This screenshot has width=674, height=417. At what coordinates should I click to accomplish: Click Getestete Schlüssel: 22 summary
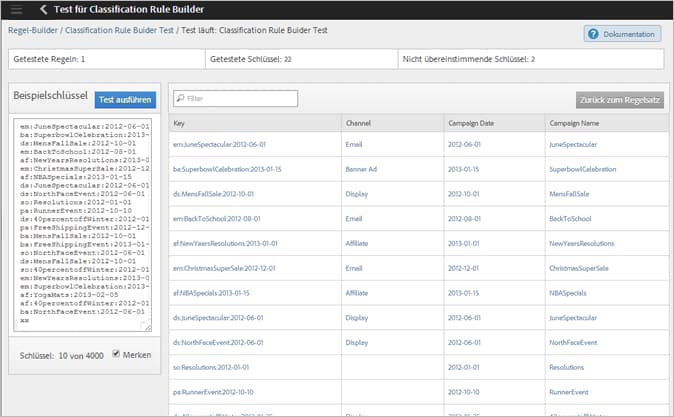pyautogui.click(x=251, y=59)
